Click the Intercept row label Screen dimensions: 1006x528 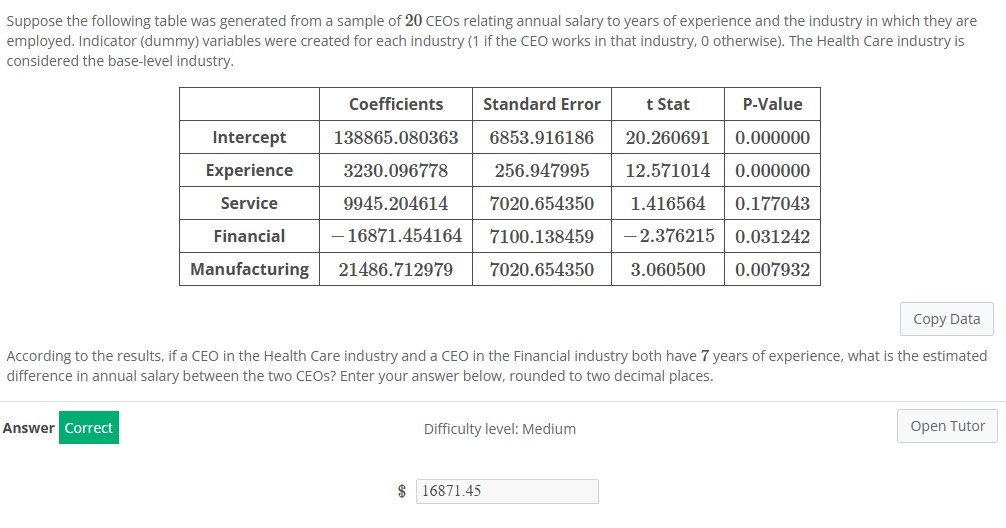click(x=249, y=137)
